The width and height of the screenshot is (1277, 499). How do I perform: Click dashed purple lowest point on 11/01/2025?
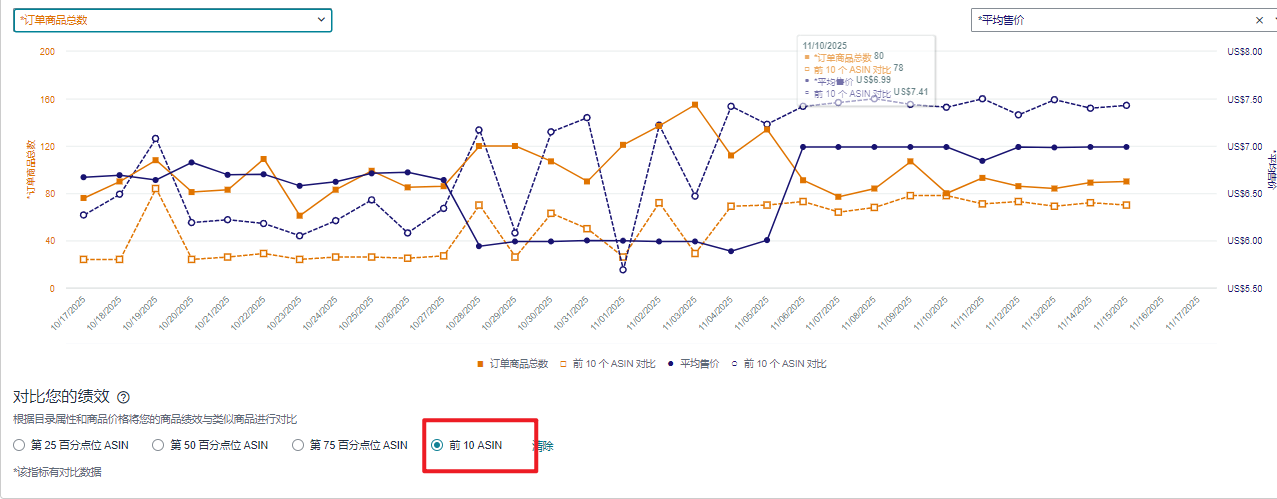click(623, 269)
